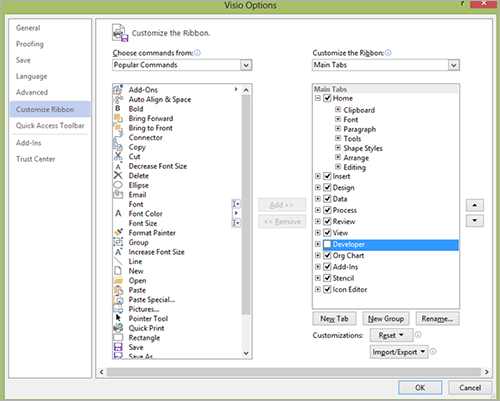Select the Email command icon
The height and width of the screenshot is (401, 500).
[x=118, y=194]
